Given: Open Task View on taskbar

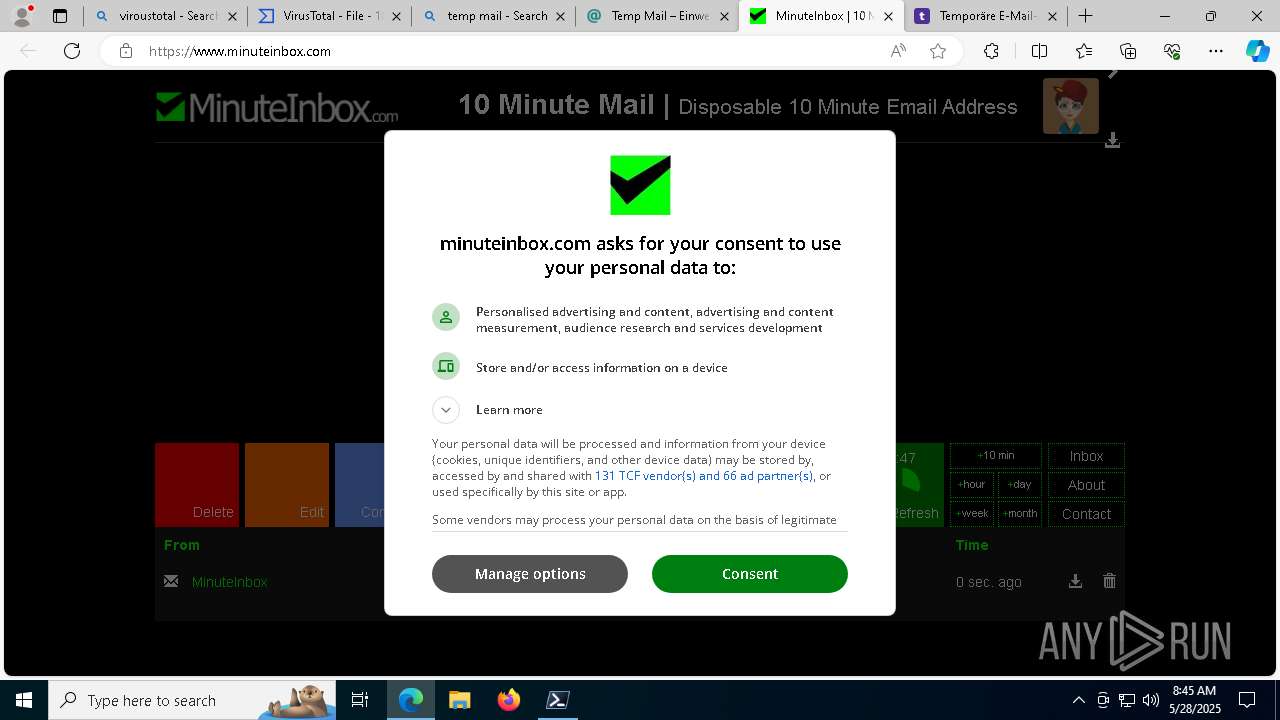Looking at the screenshot, I should 360,700.
